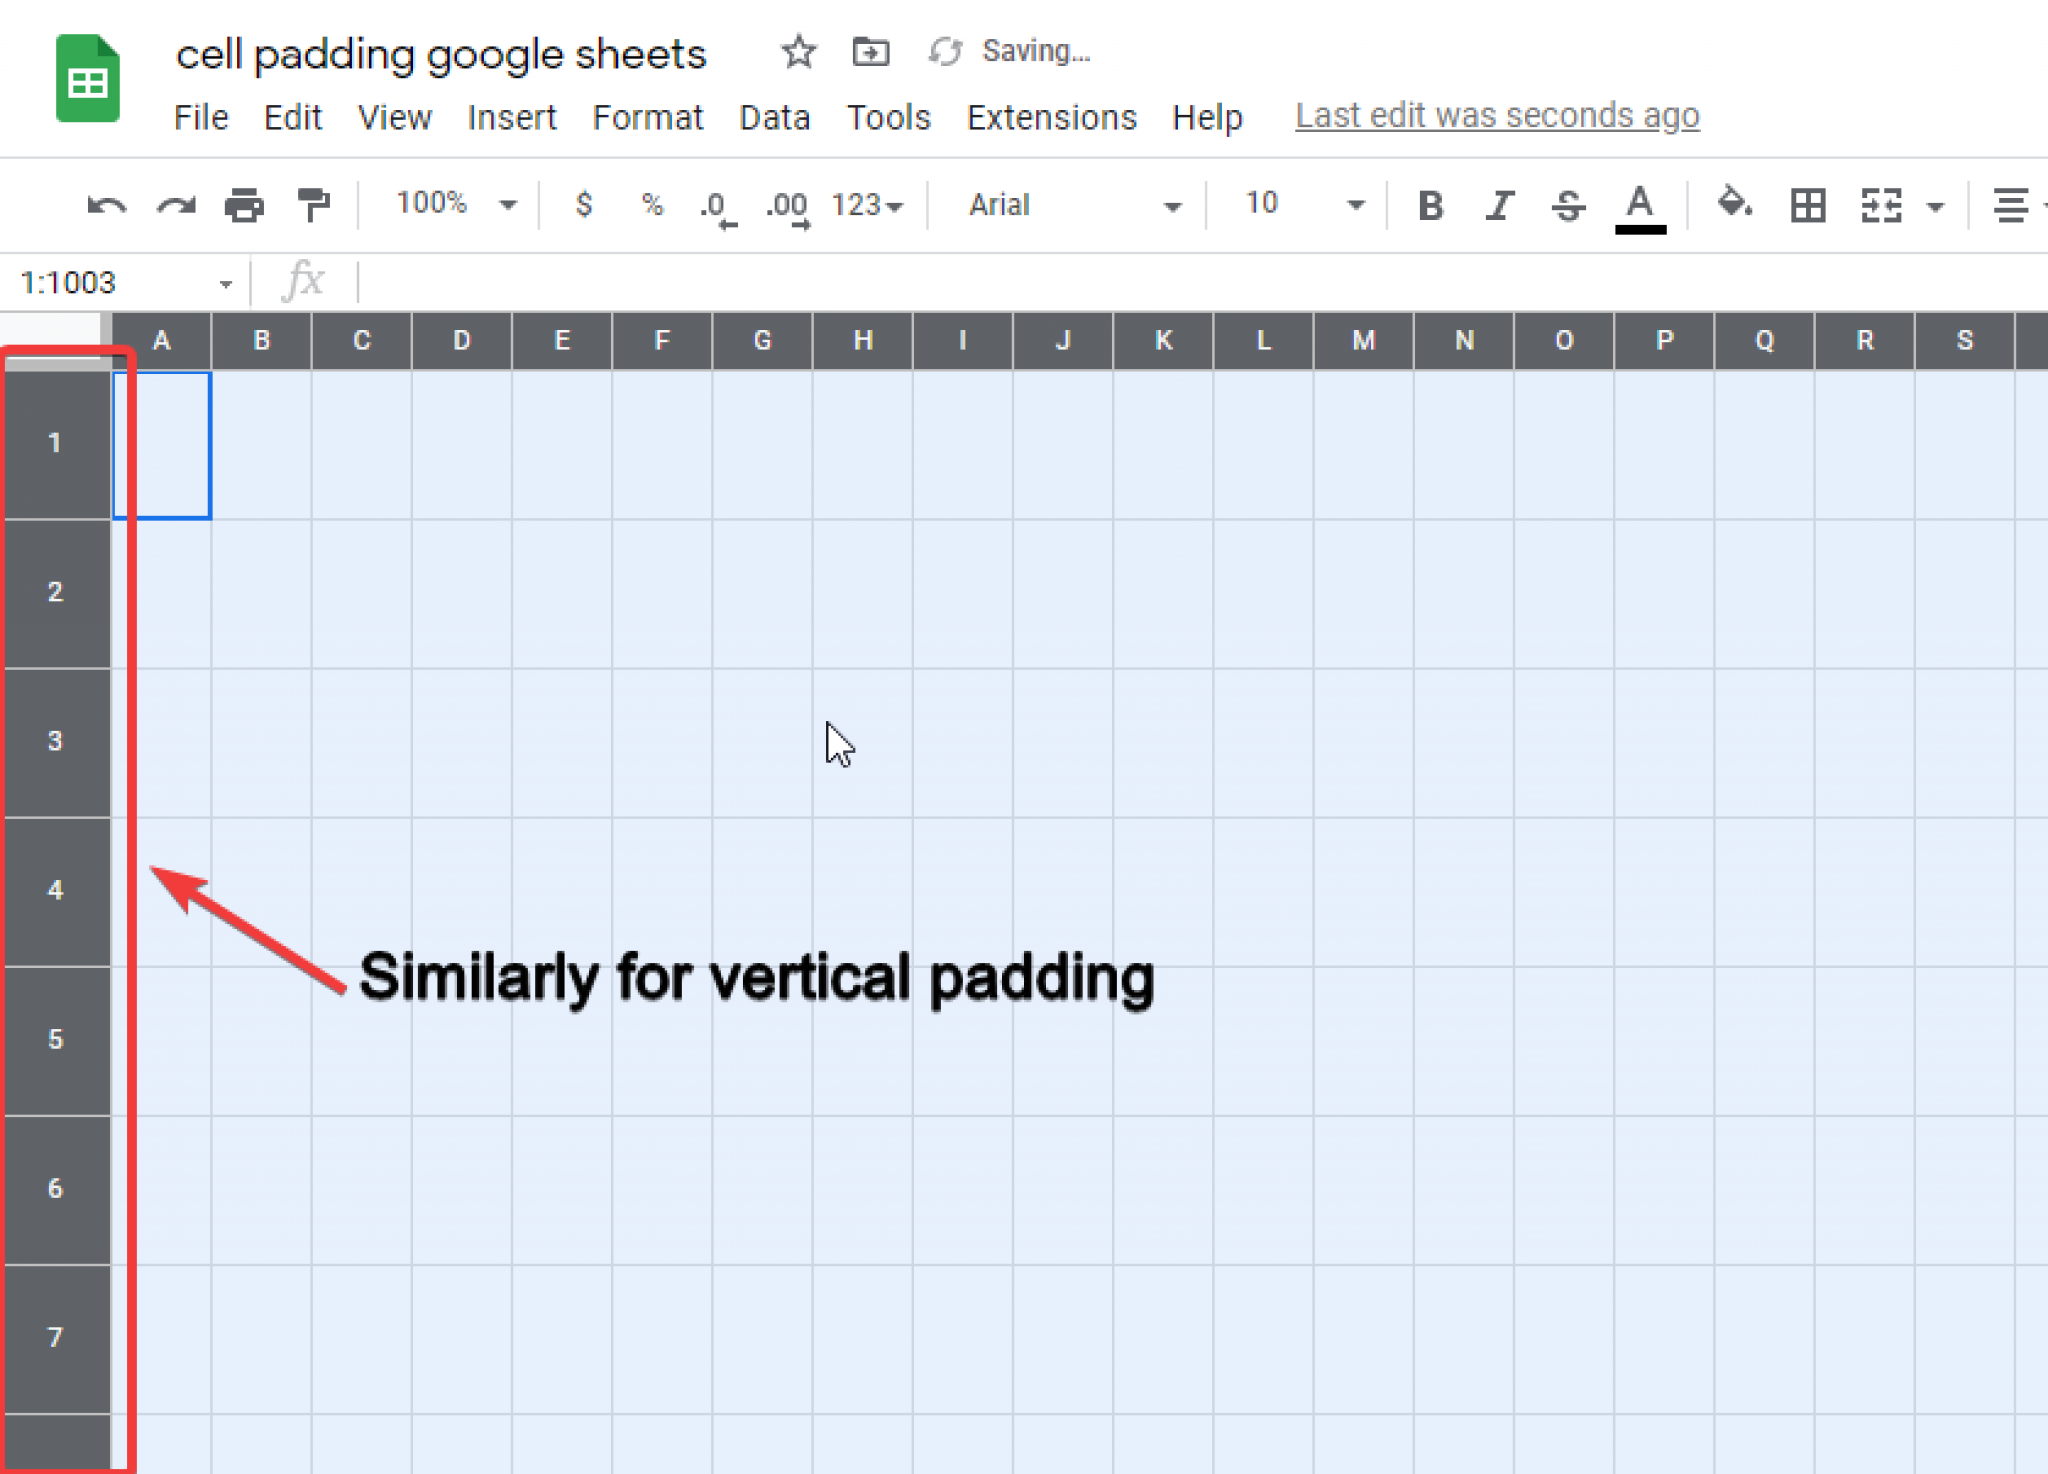2048x1474 pixels.
Task: Select row 3 header
Action: tap(55, 742)
